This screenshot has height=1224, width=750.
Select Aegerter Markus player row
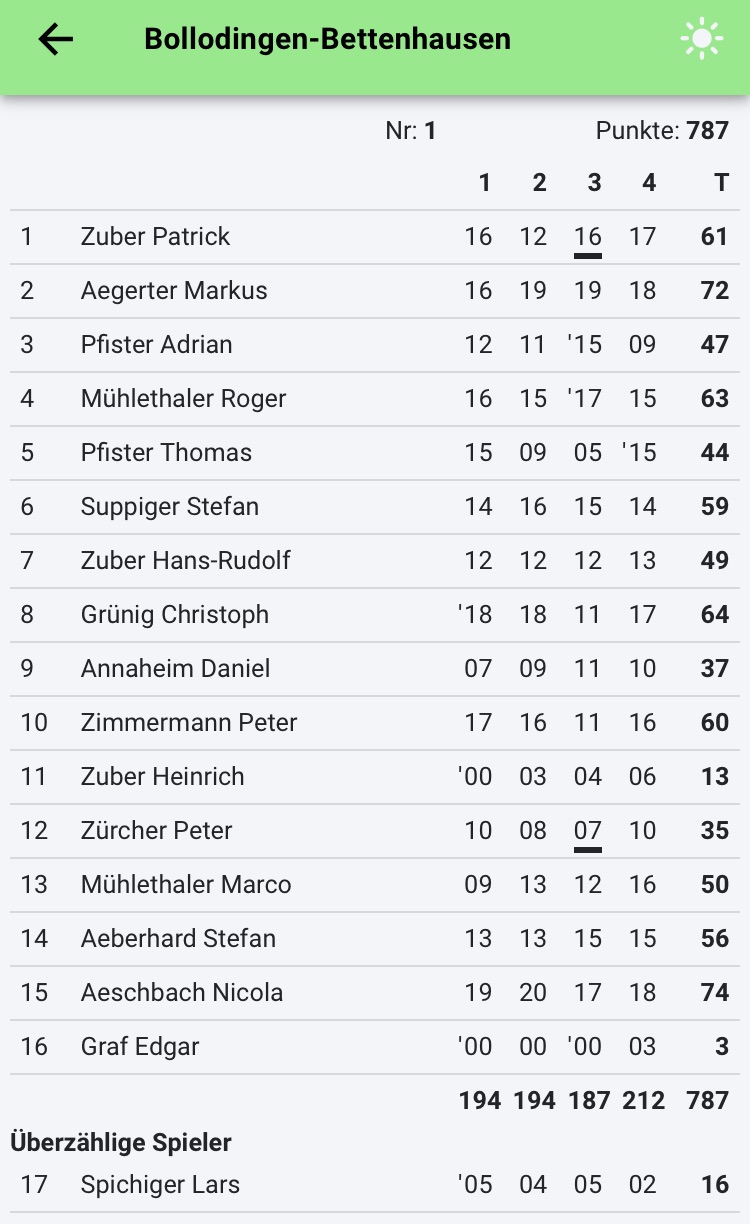(174, 291)
